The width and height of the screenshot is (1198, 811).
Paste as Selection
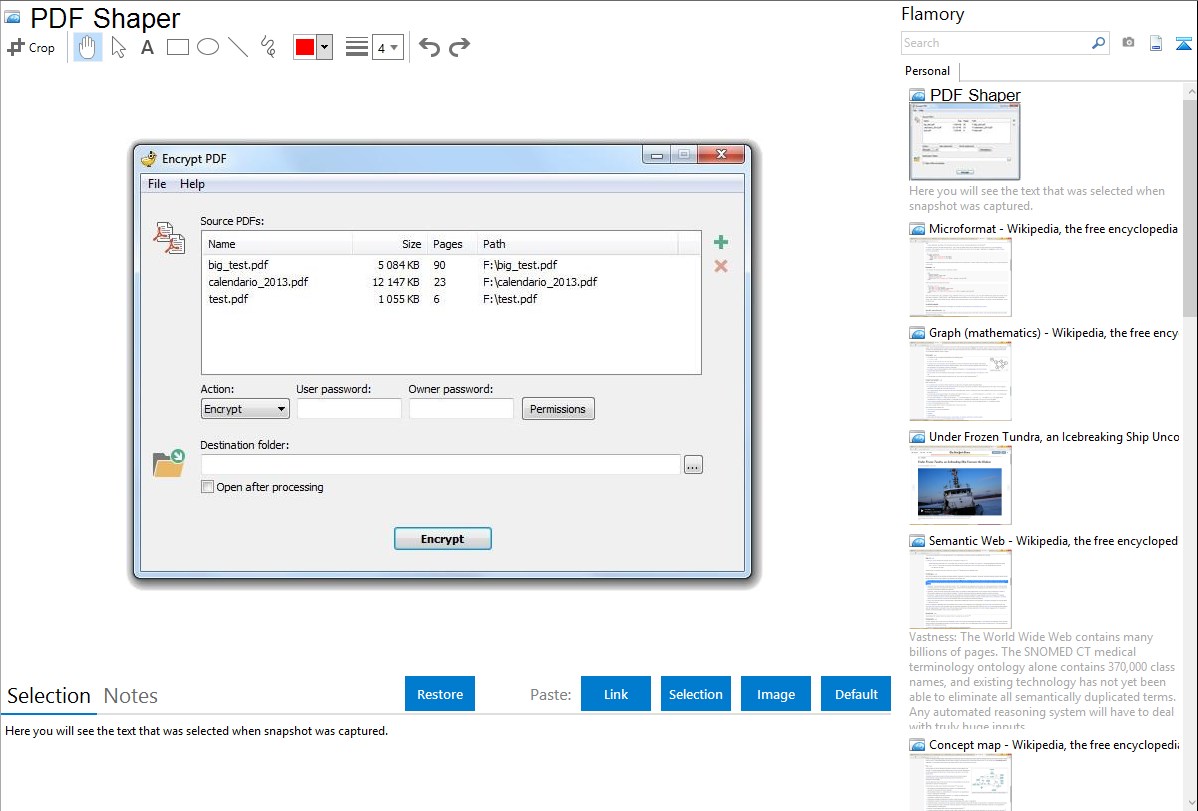[696, 693]
